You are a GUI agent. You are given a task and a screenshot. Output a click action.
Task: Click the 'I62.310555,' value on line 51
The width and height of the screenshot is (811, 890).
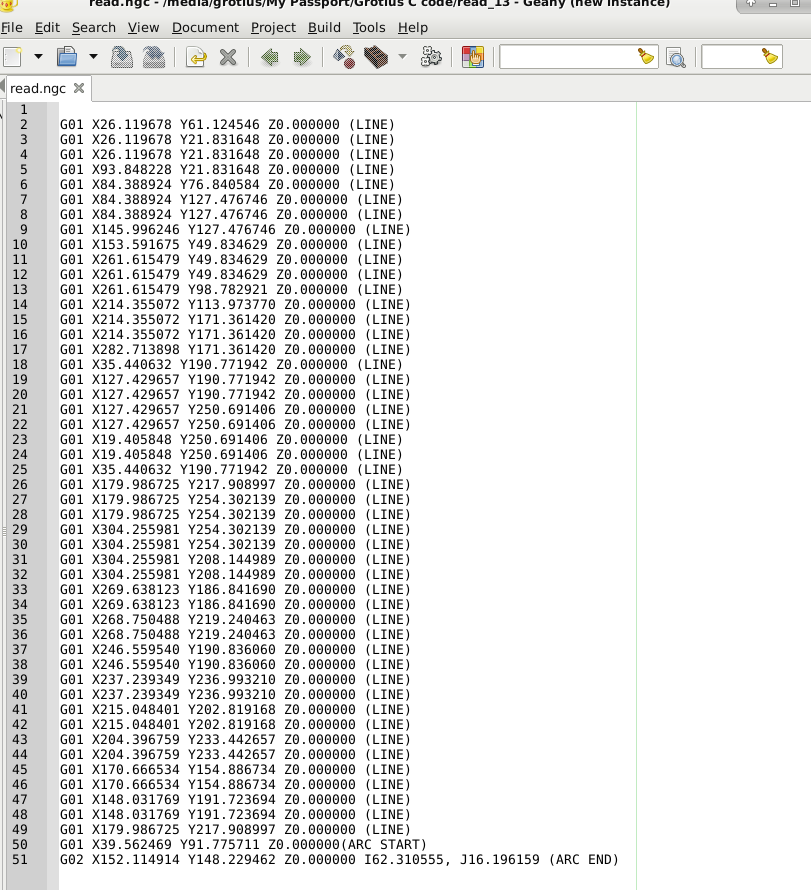coord(407,859)
